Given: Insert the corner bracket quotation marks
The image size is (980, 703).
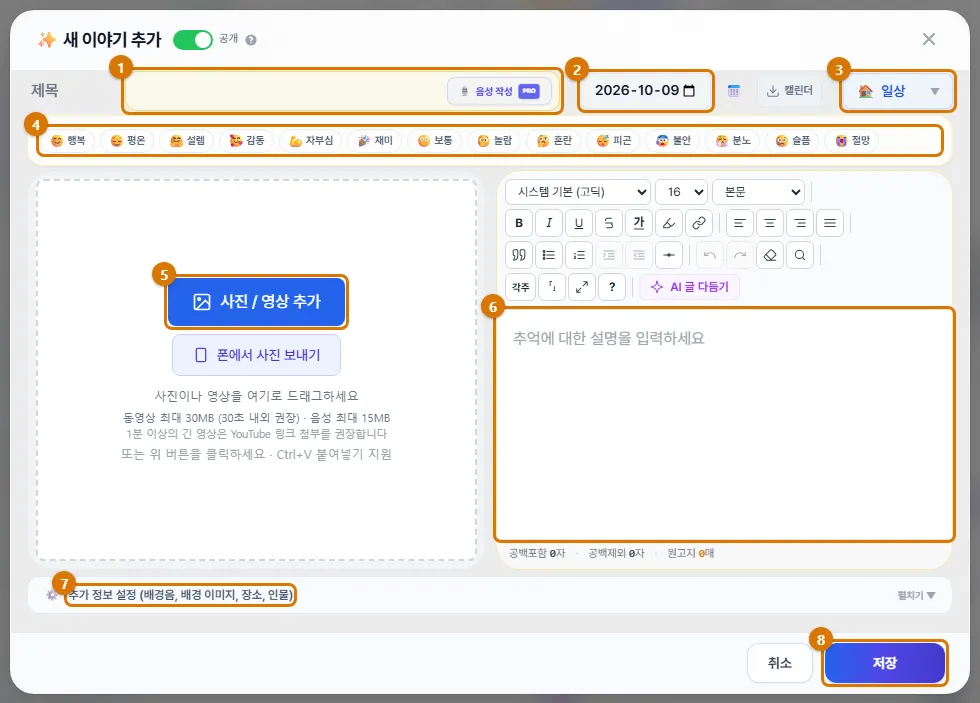Looking at the screenshot, I should tap(552, 287).
